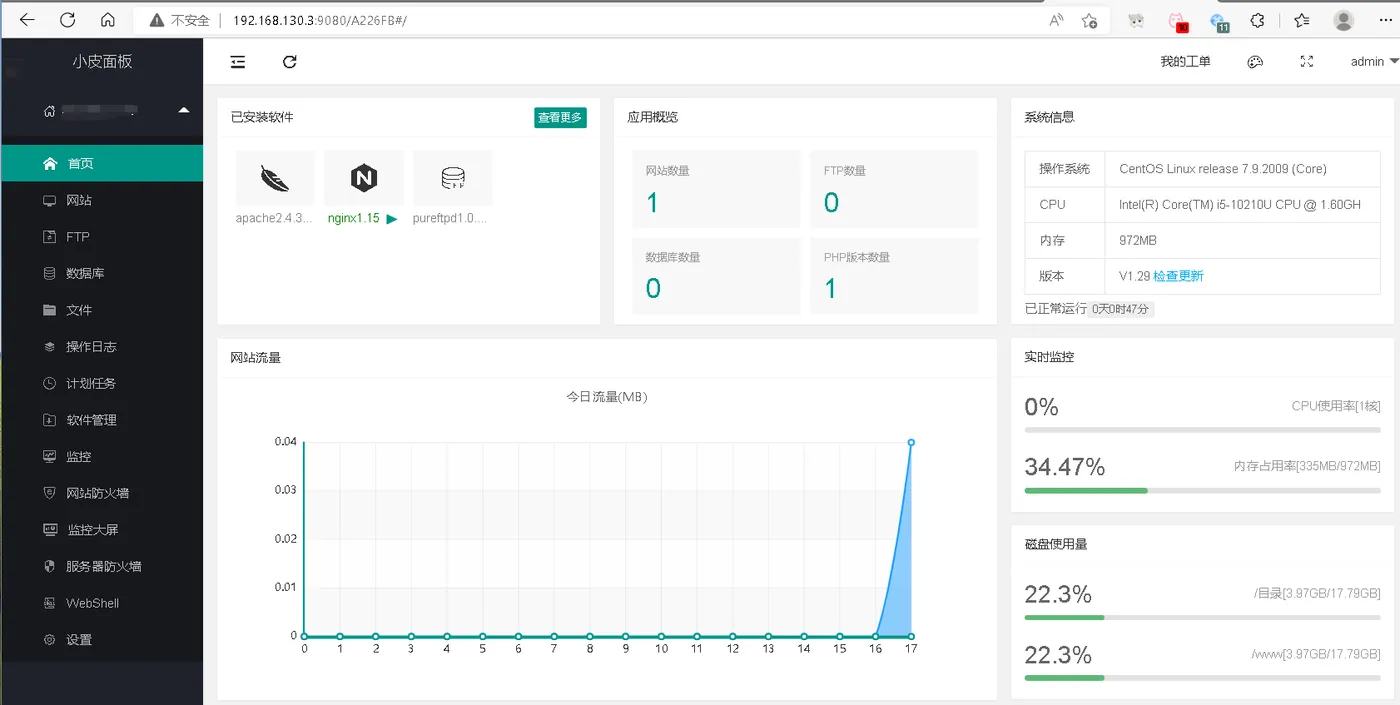
Task: Click the panel refresh icon
Action: point(290,62)
